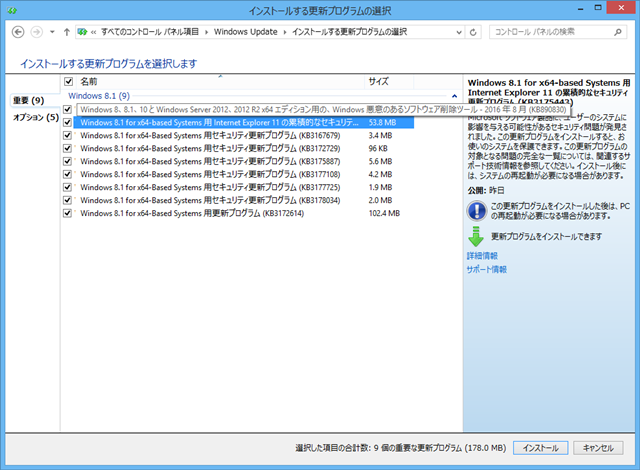Select the Internet Explorer 11 update row text
This screenshot has width=640, height=470.
pyautogui.click(x=219, y=122)
